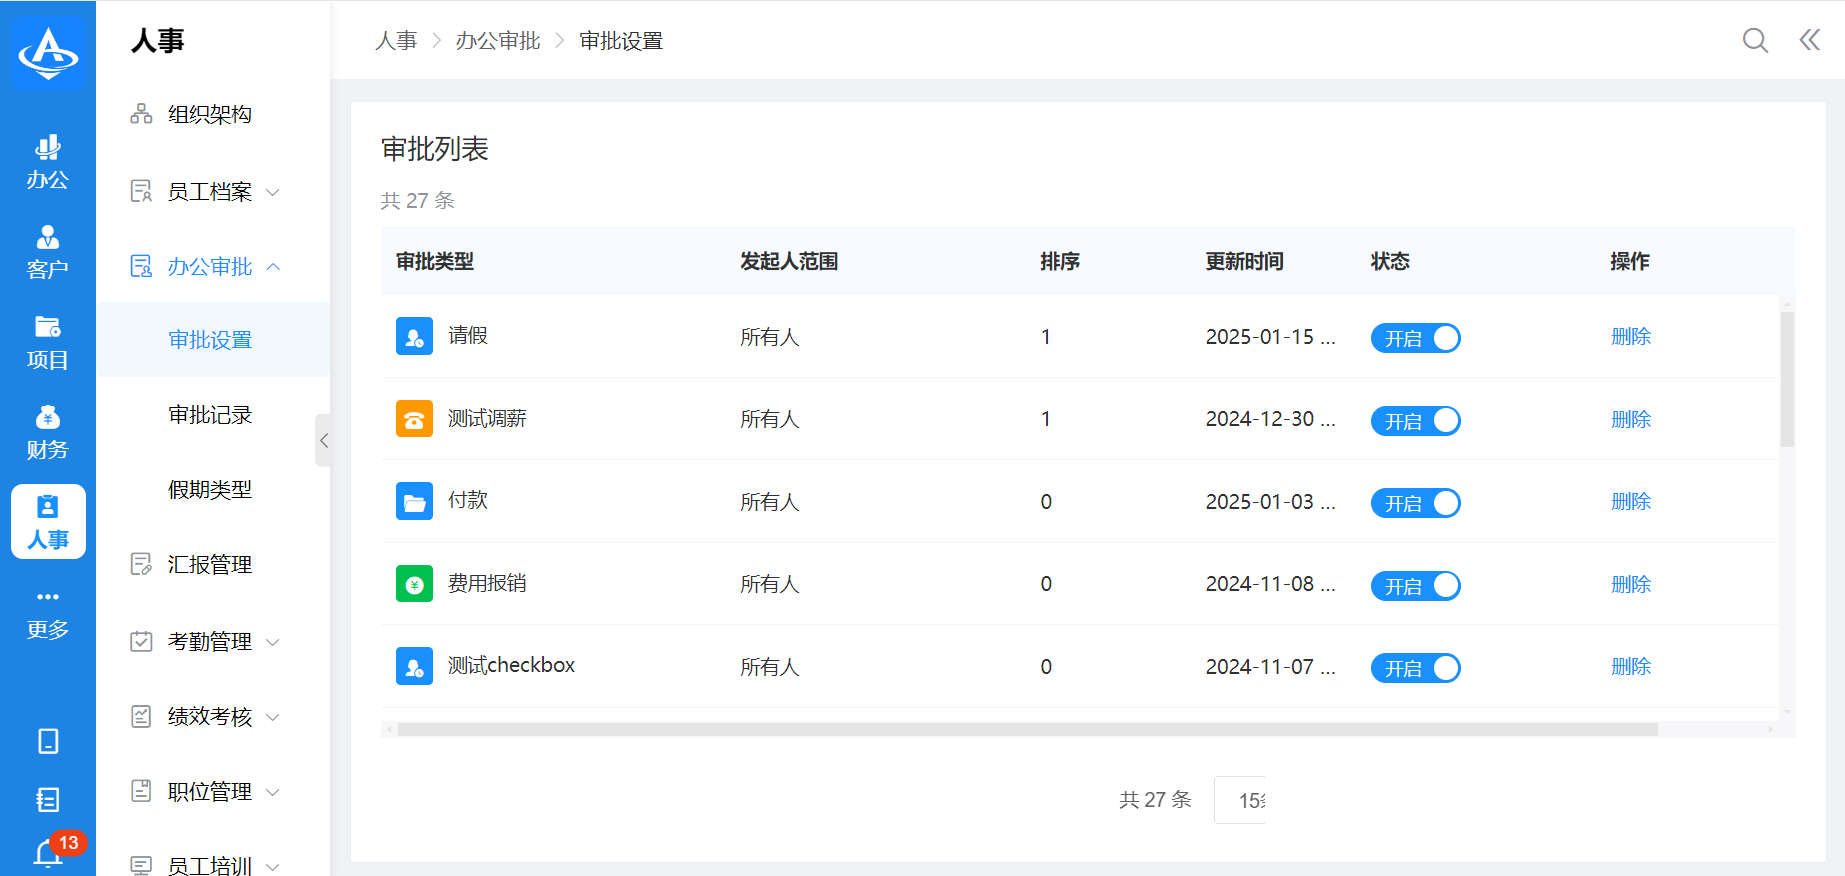Open the page size selector in pagination
1845x876 pixels.
click(1241, 800)
